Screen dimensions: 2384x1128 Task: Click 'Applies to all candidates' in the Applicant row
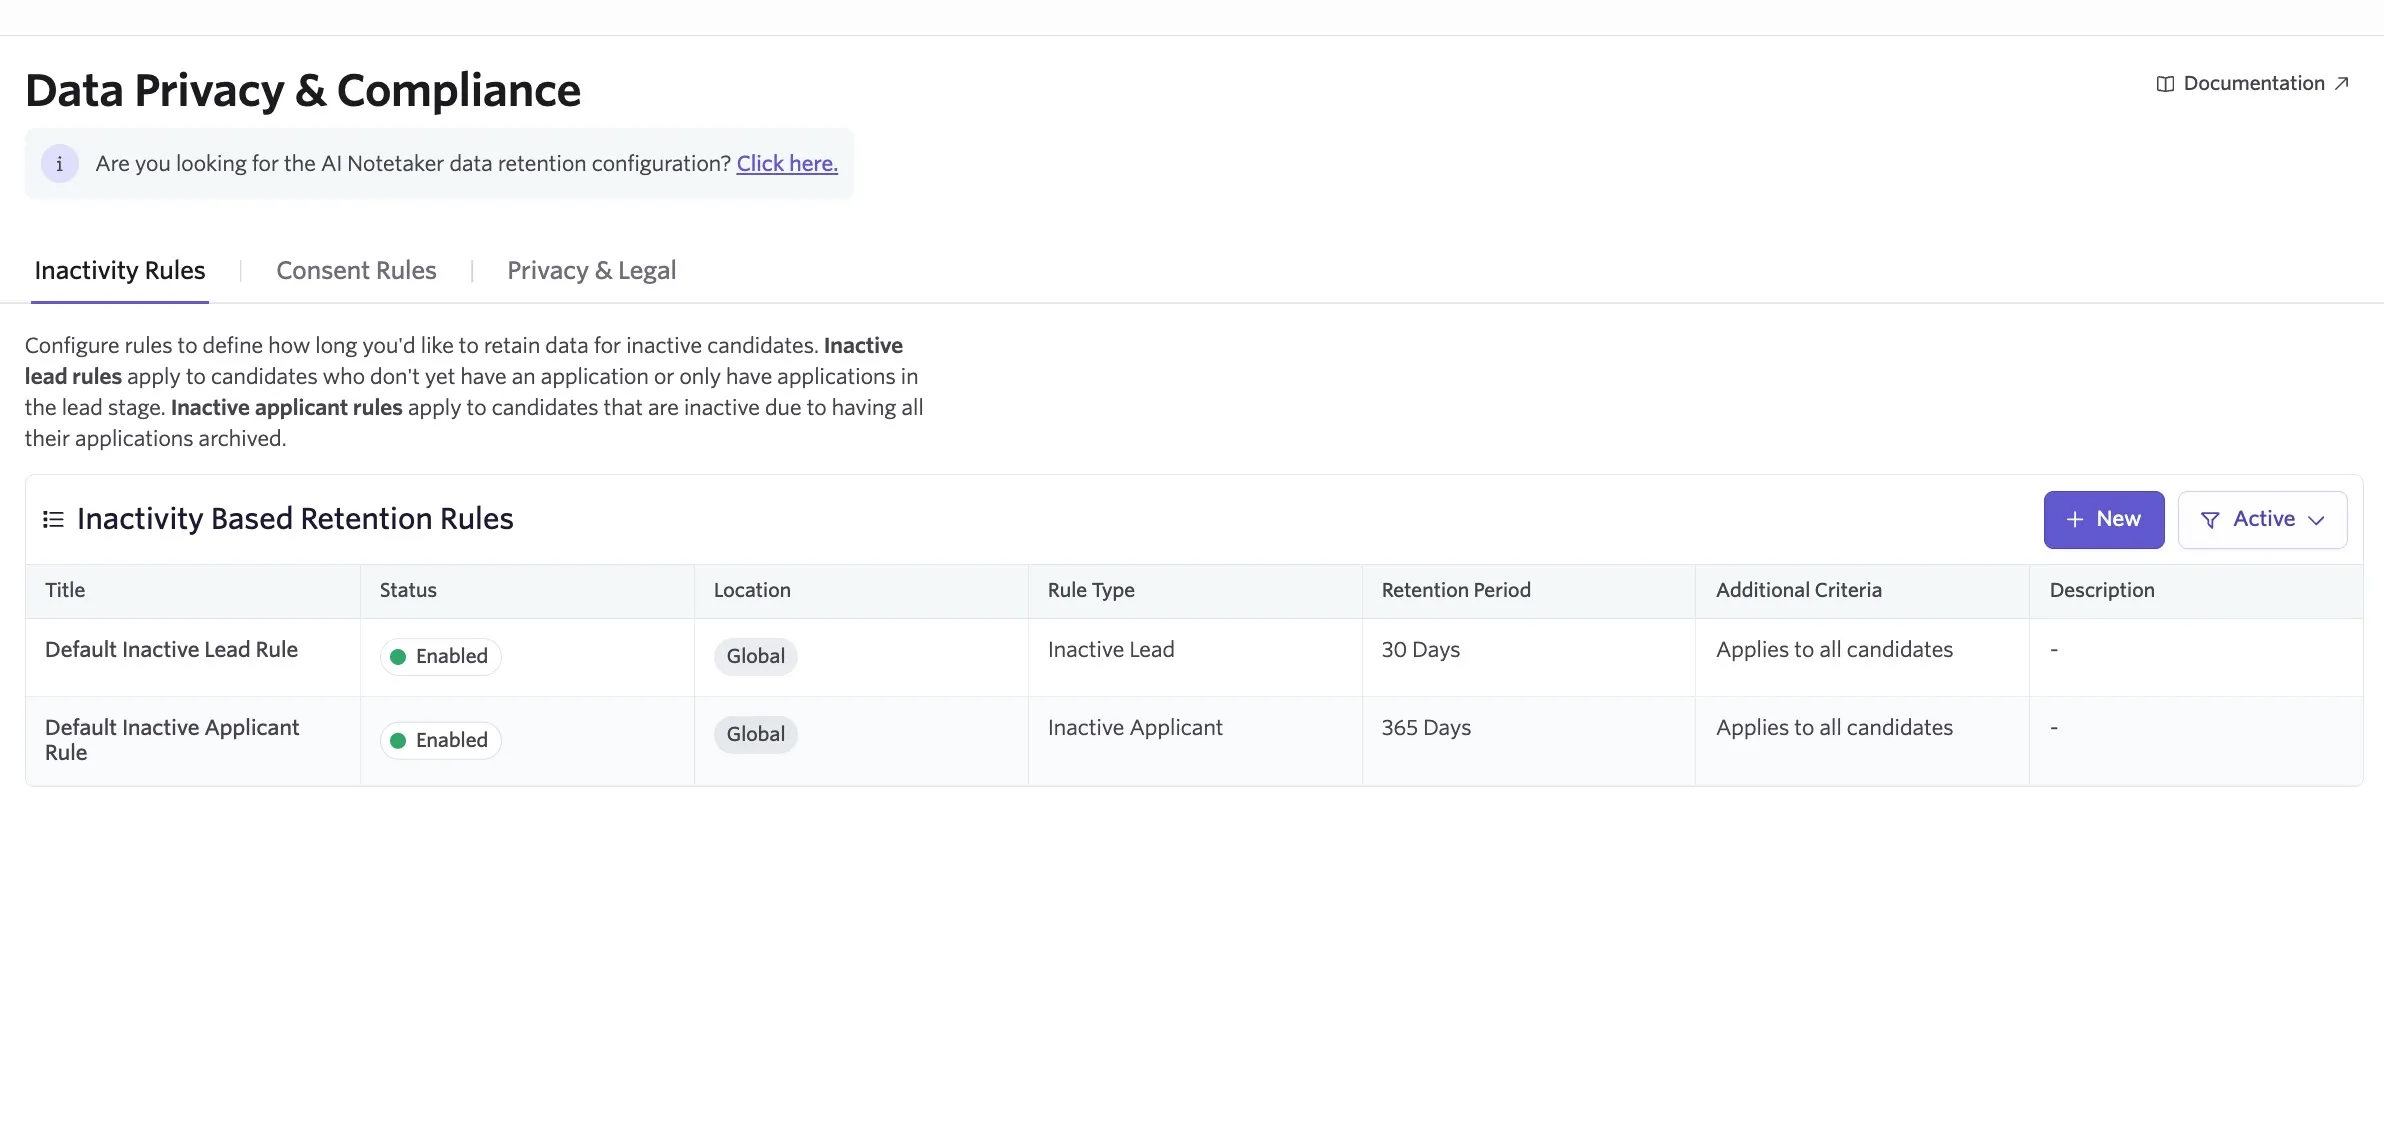point(1834,728)
